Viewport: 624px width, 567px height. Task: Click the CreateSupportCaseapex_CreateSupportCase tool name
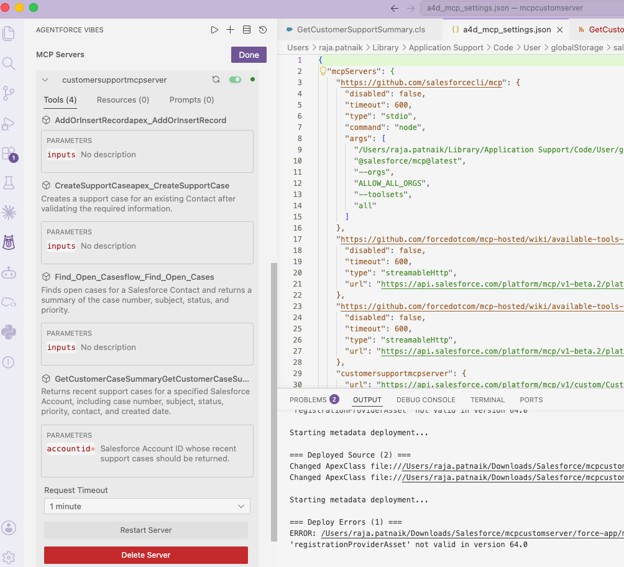click(x=142, y=186)
